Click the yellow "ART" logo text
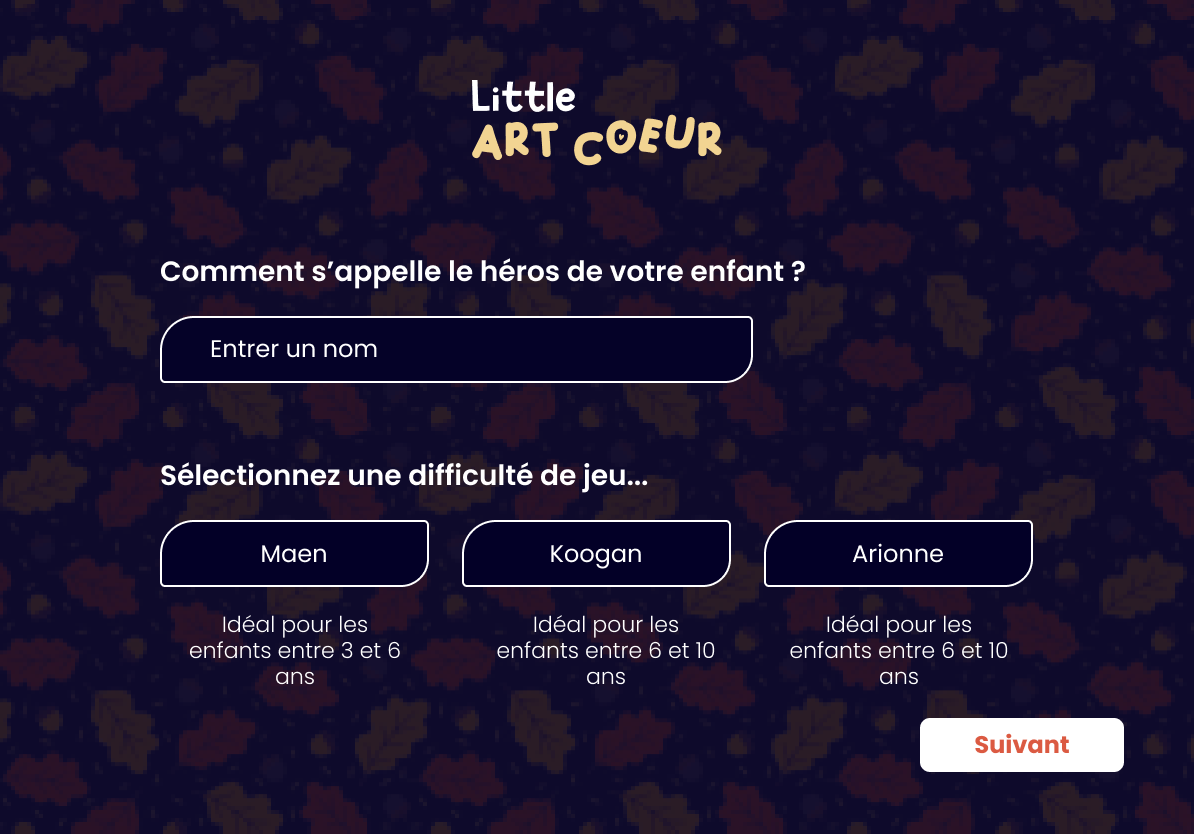The width and height of the screenshot is (1194, 834). click(x=514, y=142)
